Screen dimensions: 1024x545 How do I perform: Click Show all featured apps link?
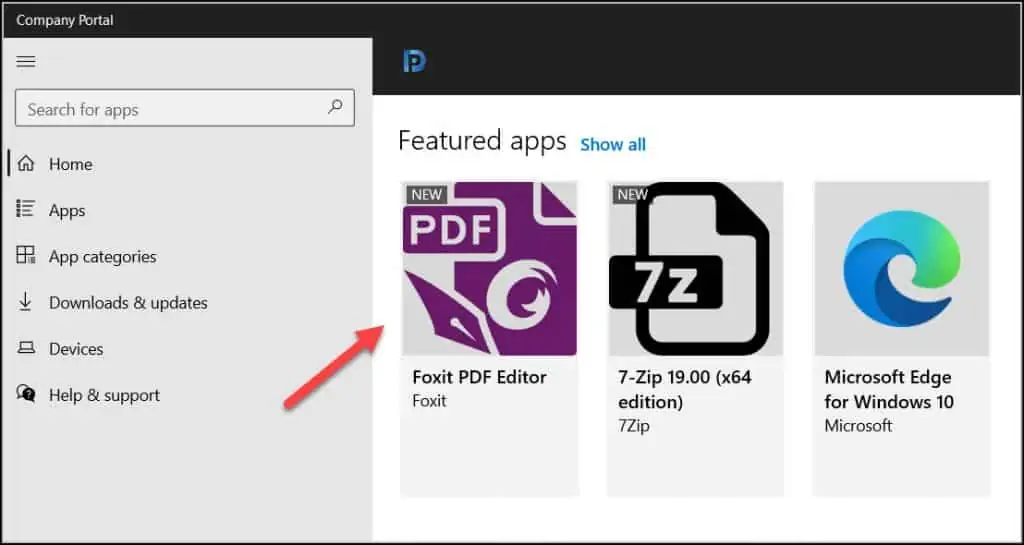(x=613, y=145)
